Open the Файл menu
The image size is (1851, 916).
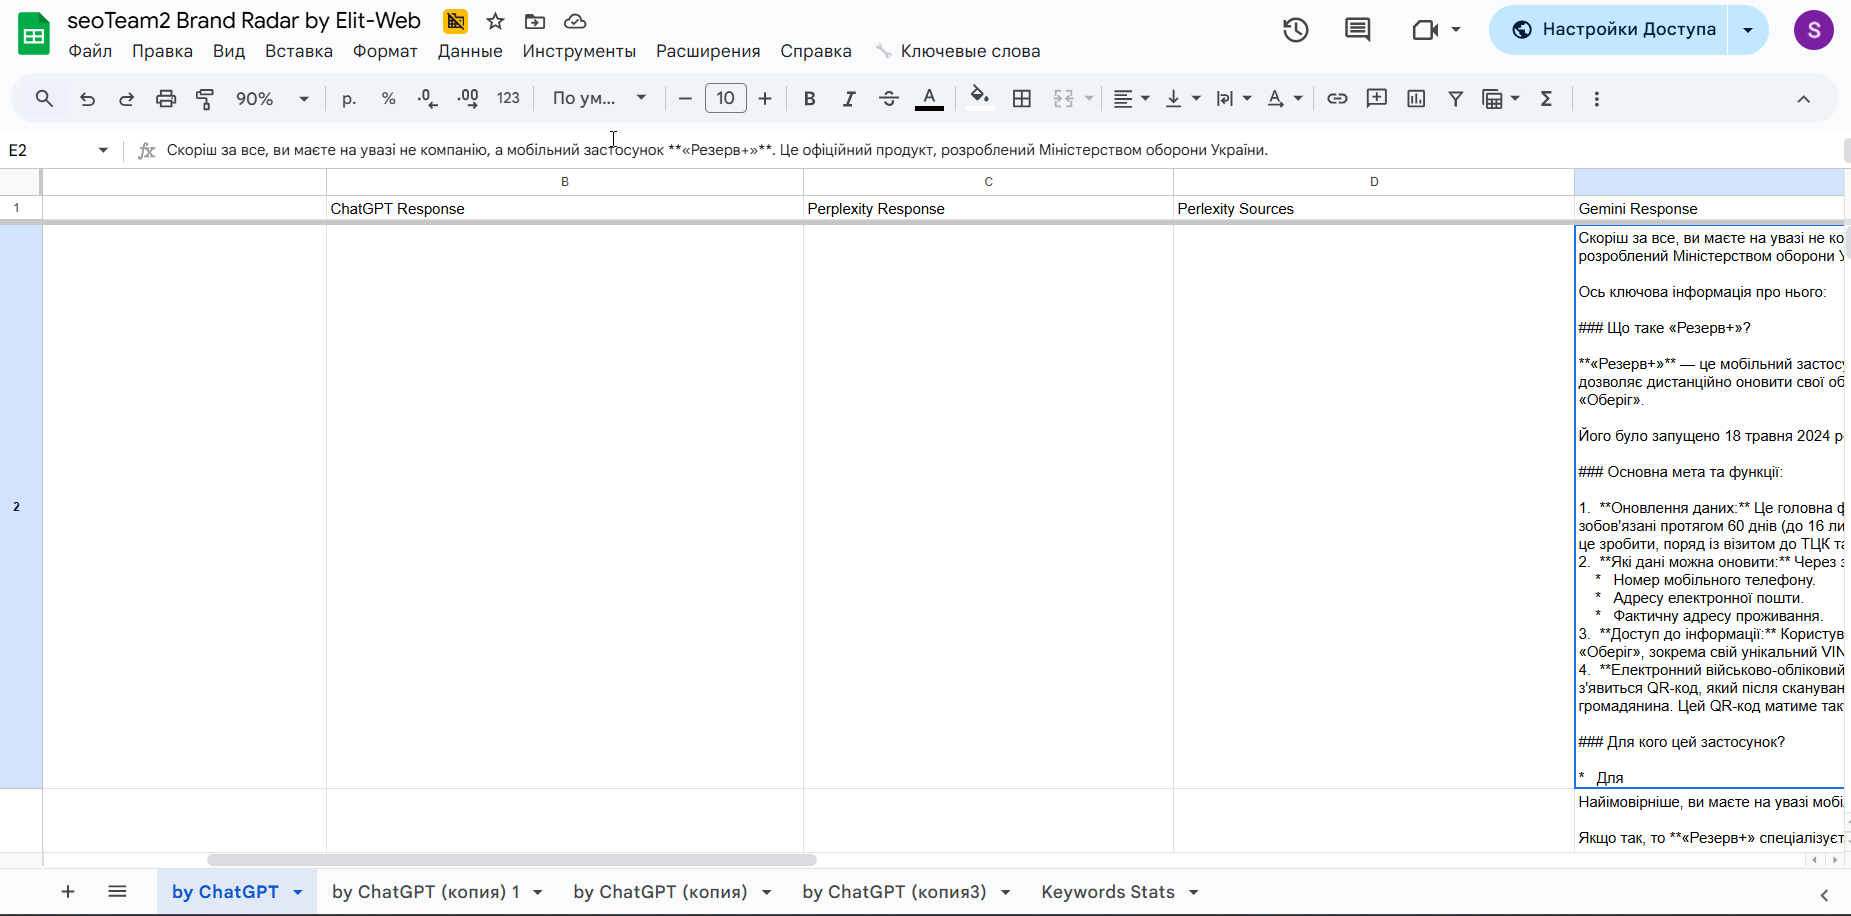click(x=90, y=51)
